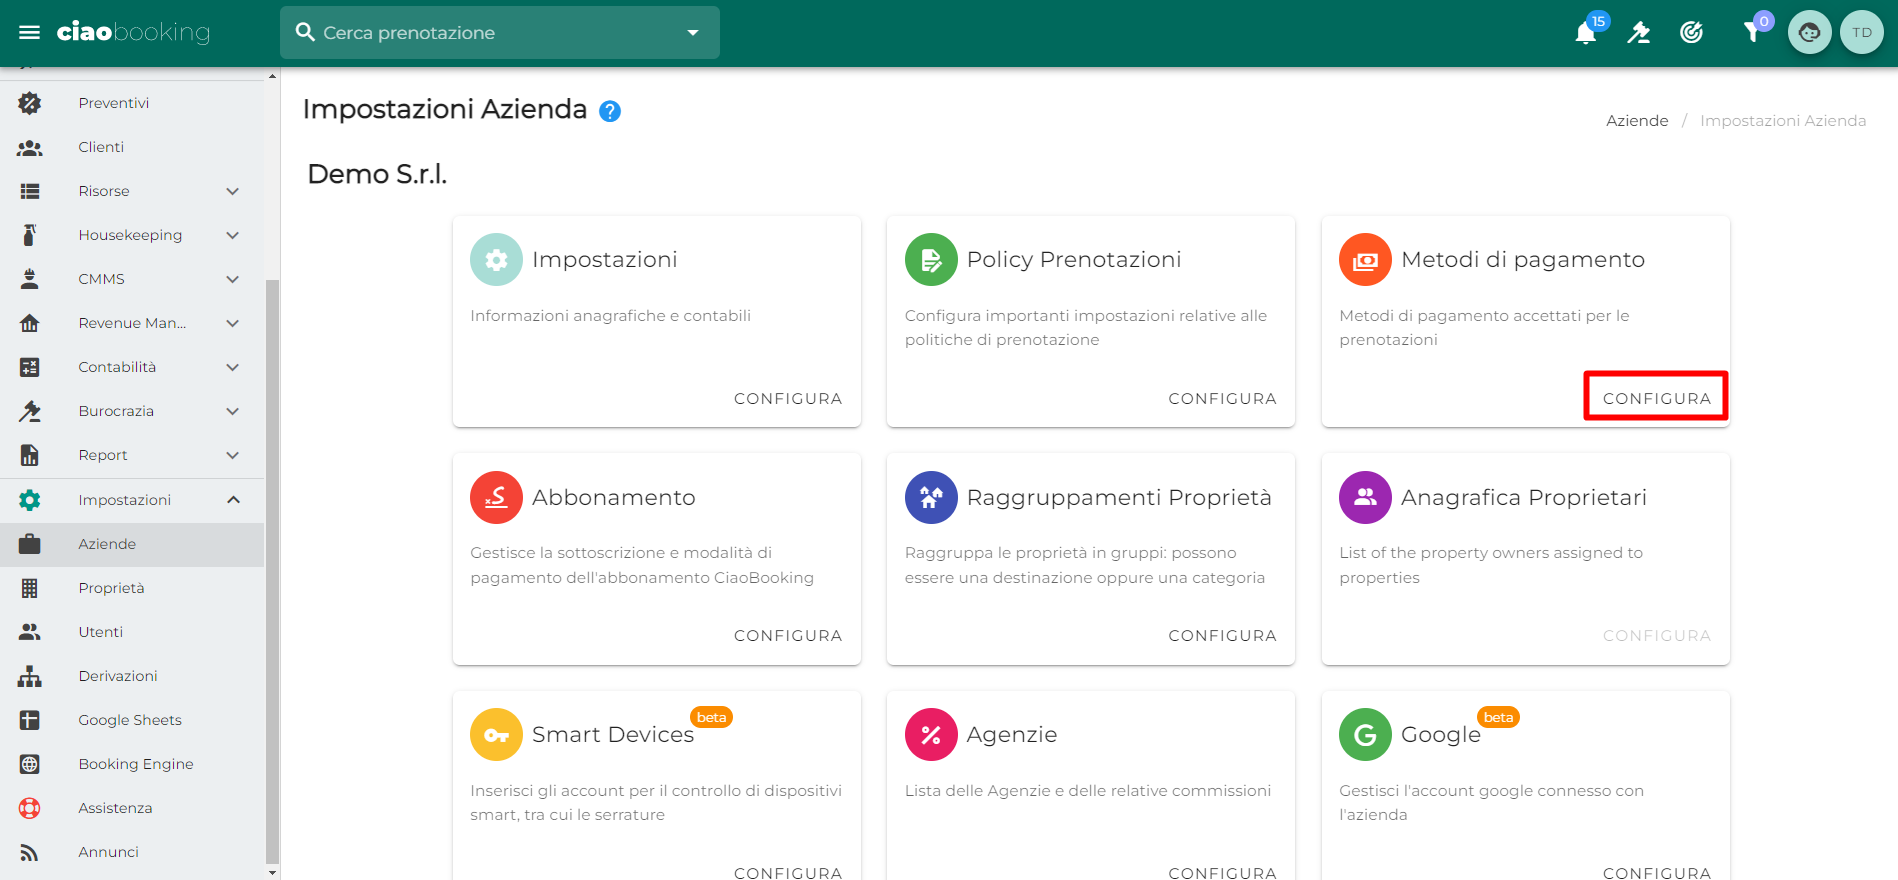Expand the Report menu chevron
Viewport: 1898px width, 880px height.
click(233, 455)
